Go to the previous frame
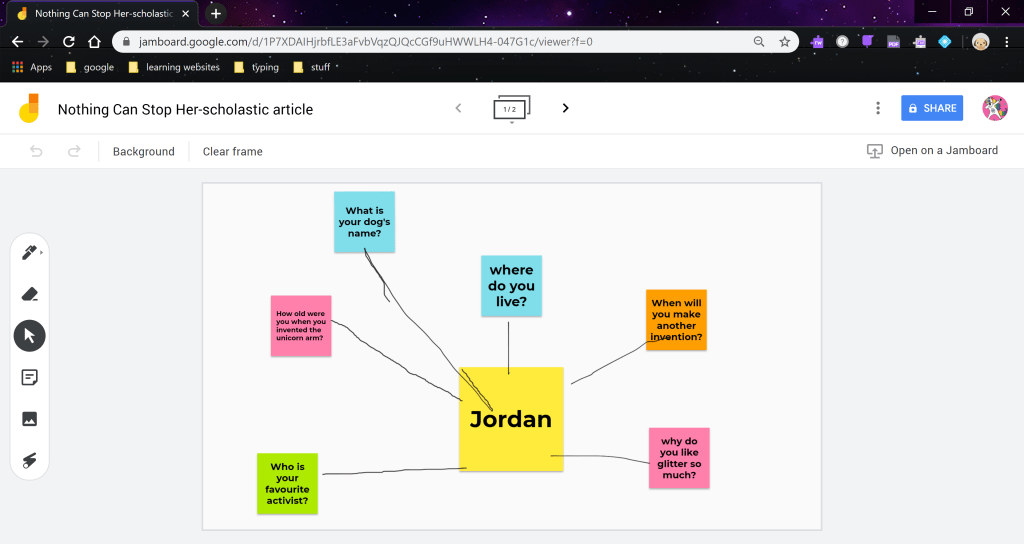 (458, 108)
